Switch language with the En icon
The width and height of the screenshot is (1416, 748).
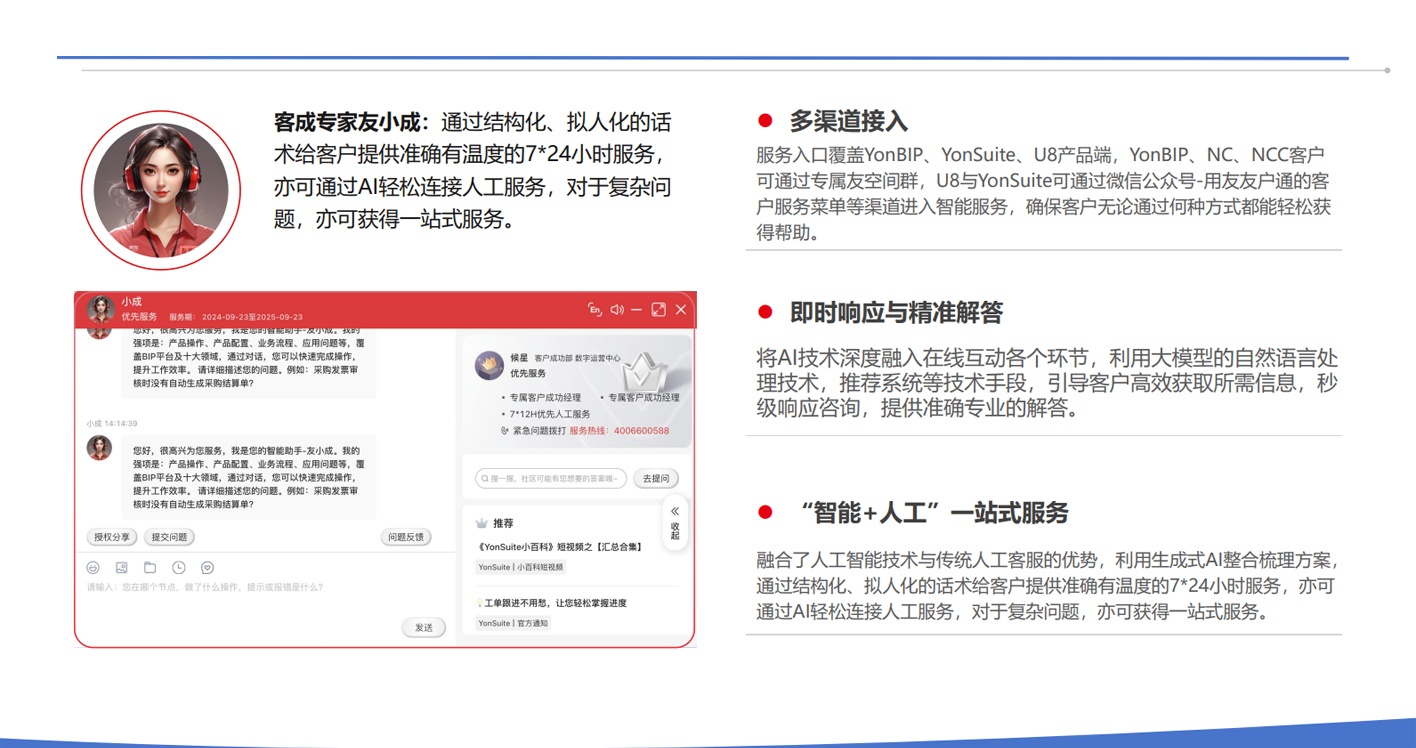pyautogui.click(x=595, y=310)
